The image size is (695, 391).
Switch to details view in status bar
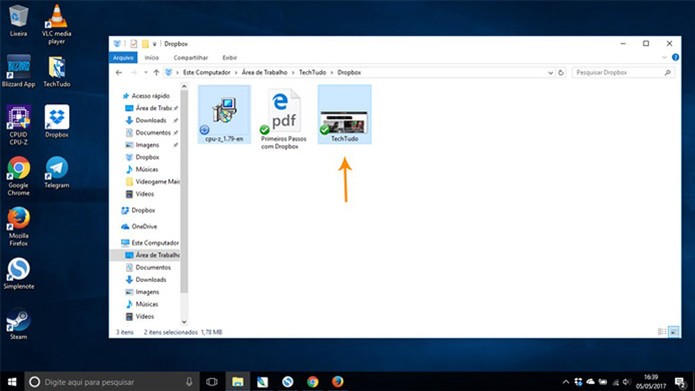click(x=662, y=332)
